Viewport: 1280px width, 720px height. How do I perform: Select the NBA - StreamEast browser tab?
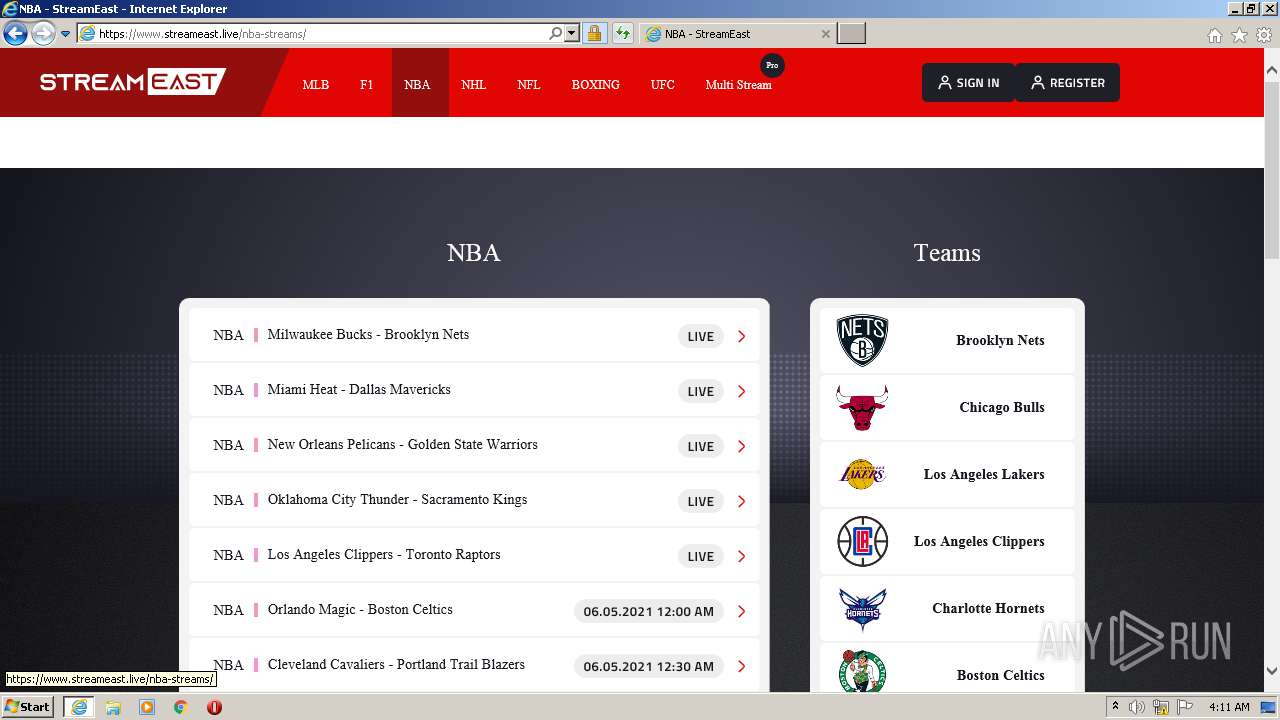[x=738, y=34]
